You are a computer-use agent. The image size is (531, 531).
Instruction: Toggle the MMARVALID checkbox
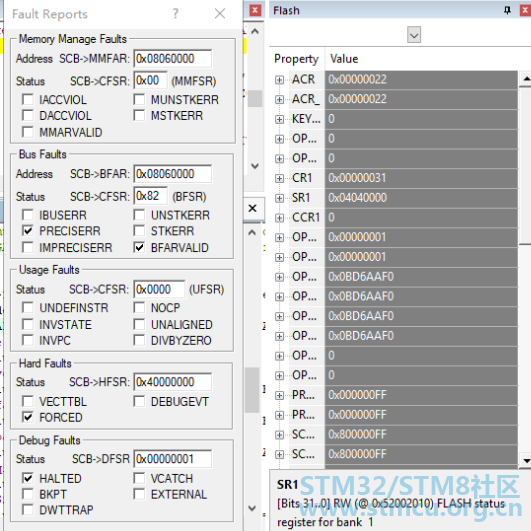[28, 132]
